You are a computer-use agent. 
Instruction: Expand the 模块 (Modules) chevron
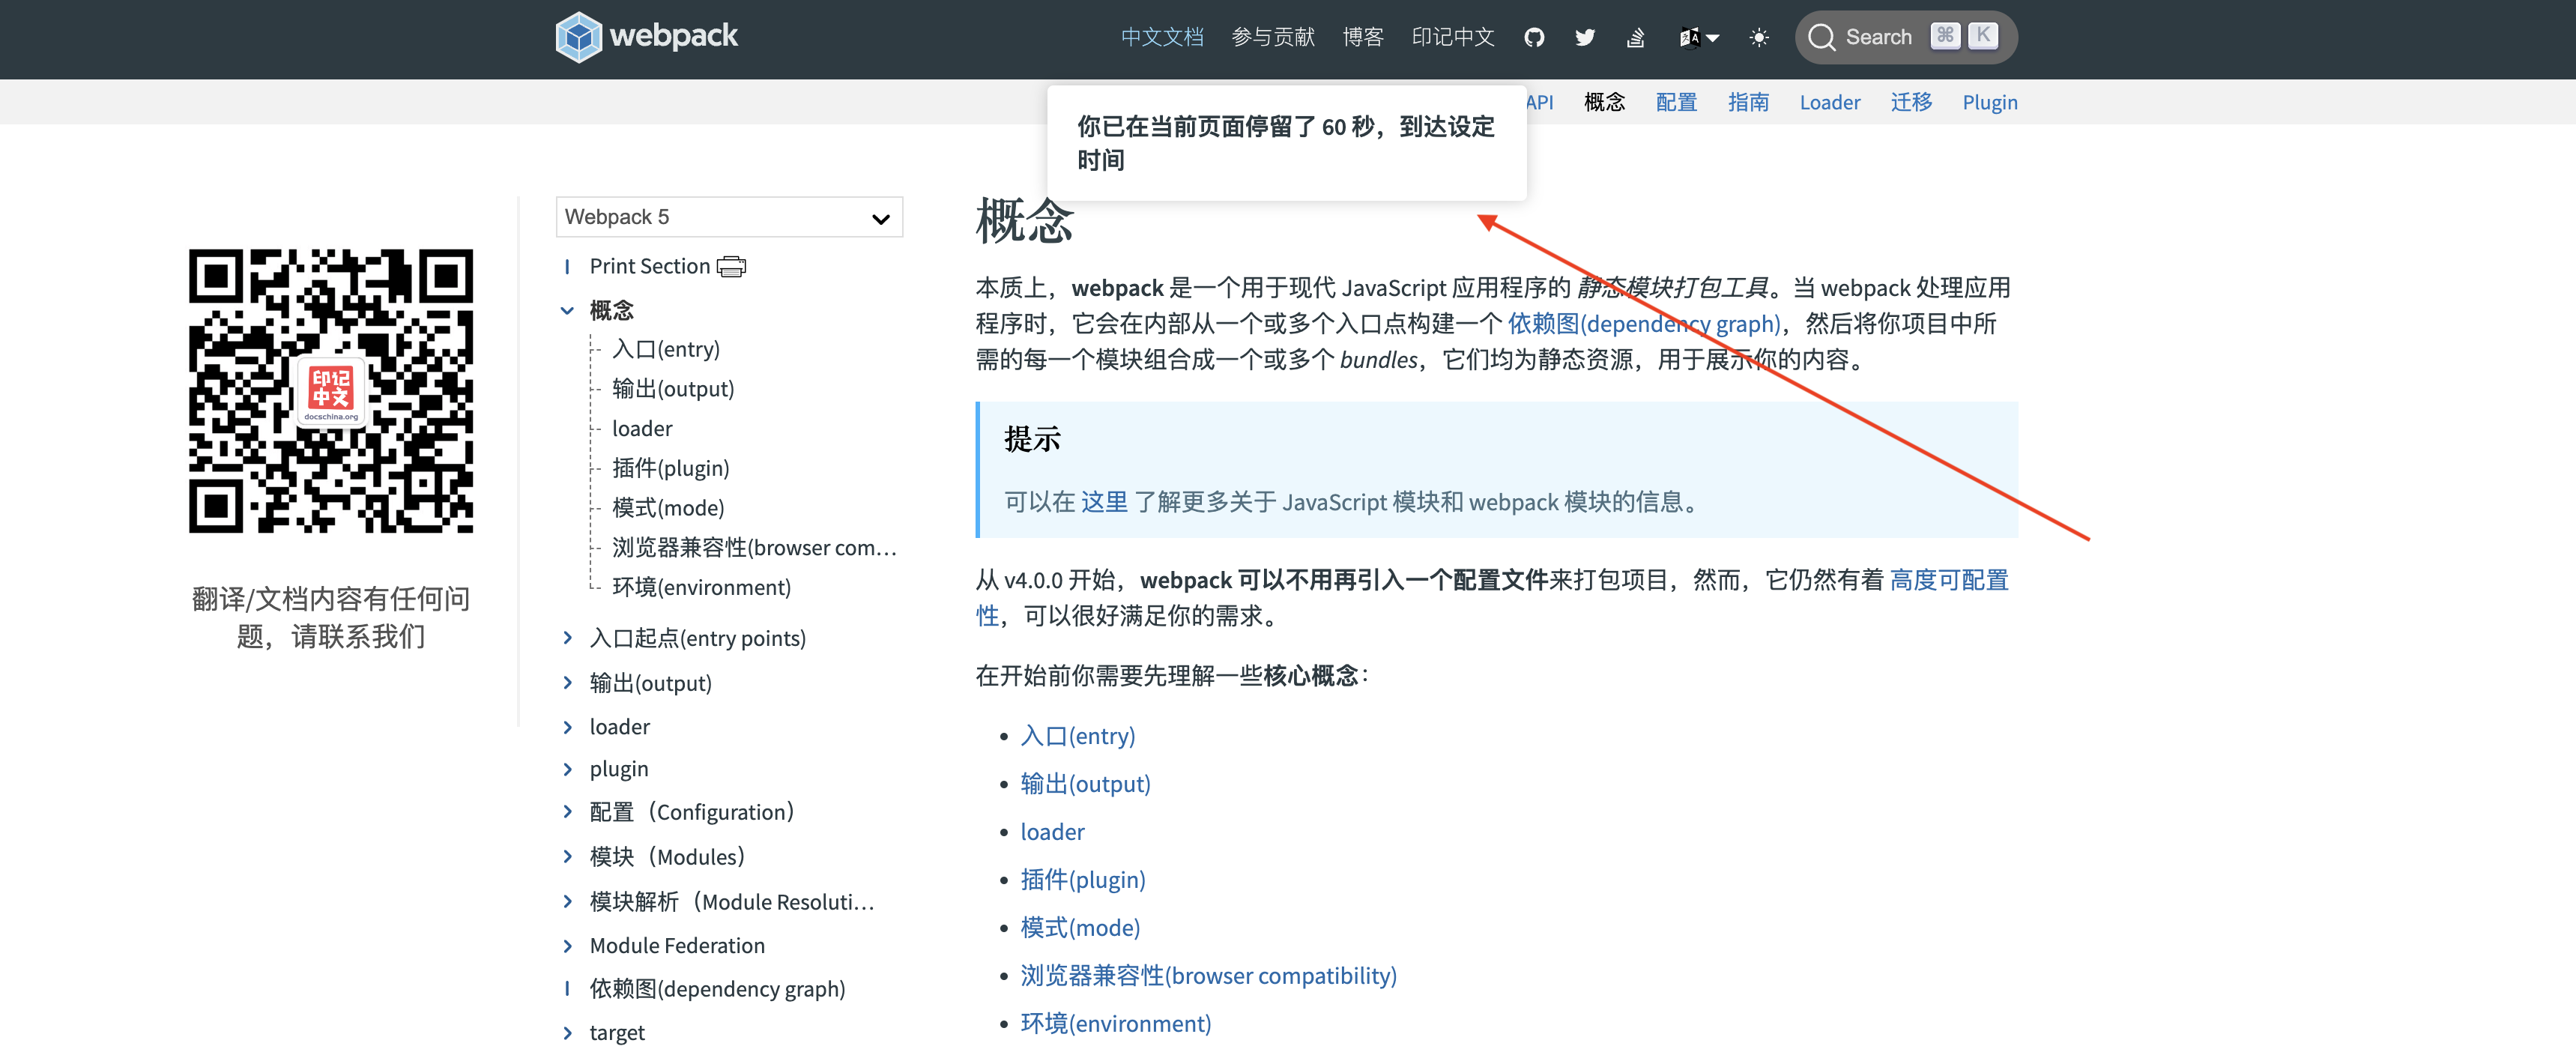click(x=567, y=857)
